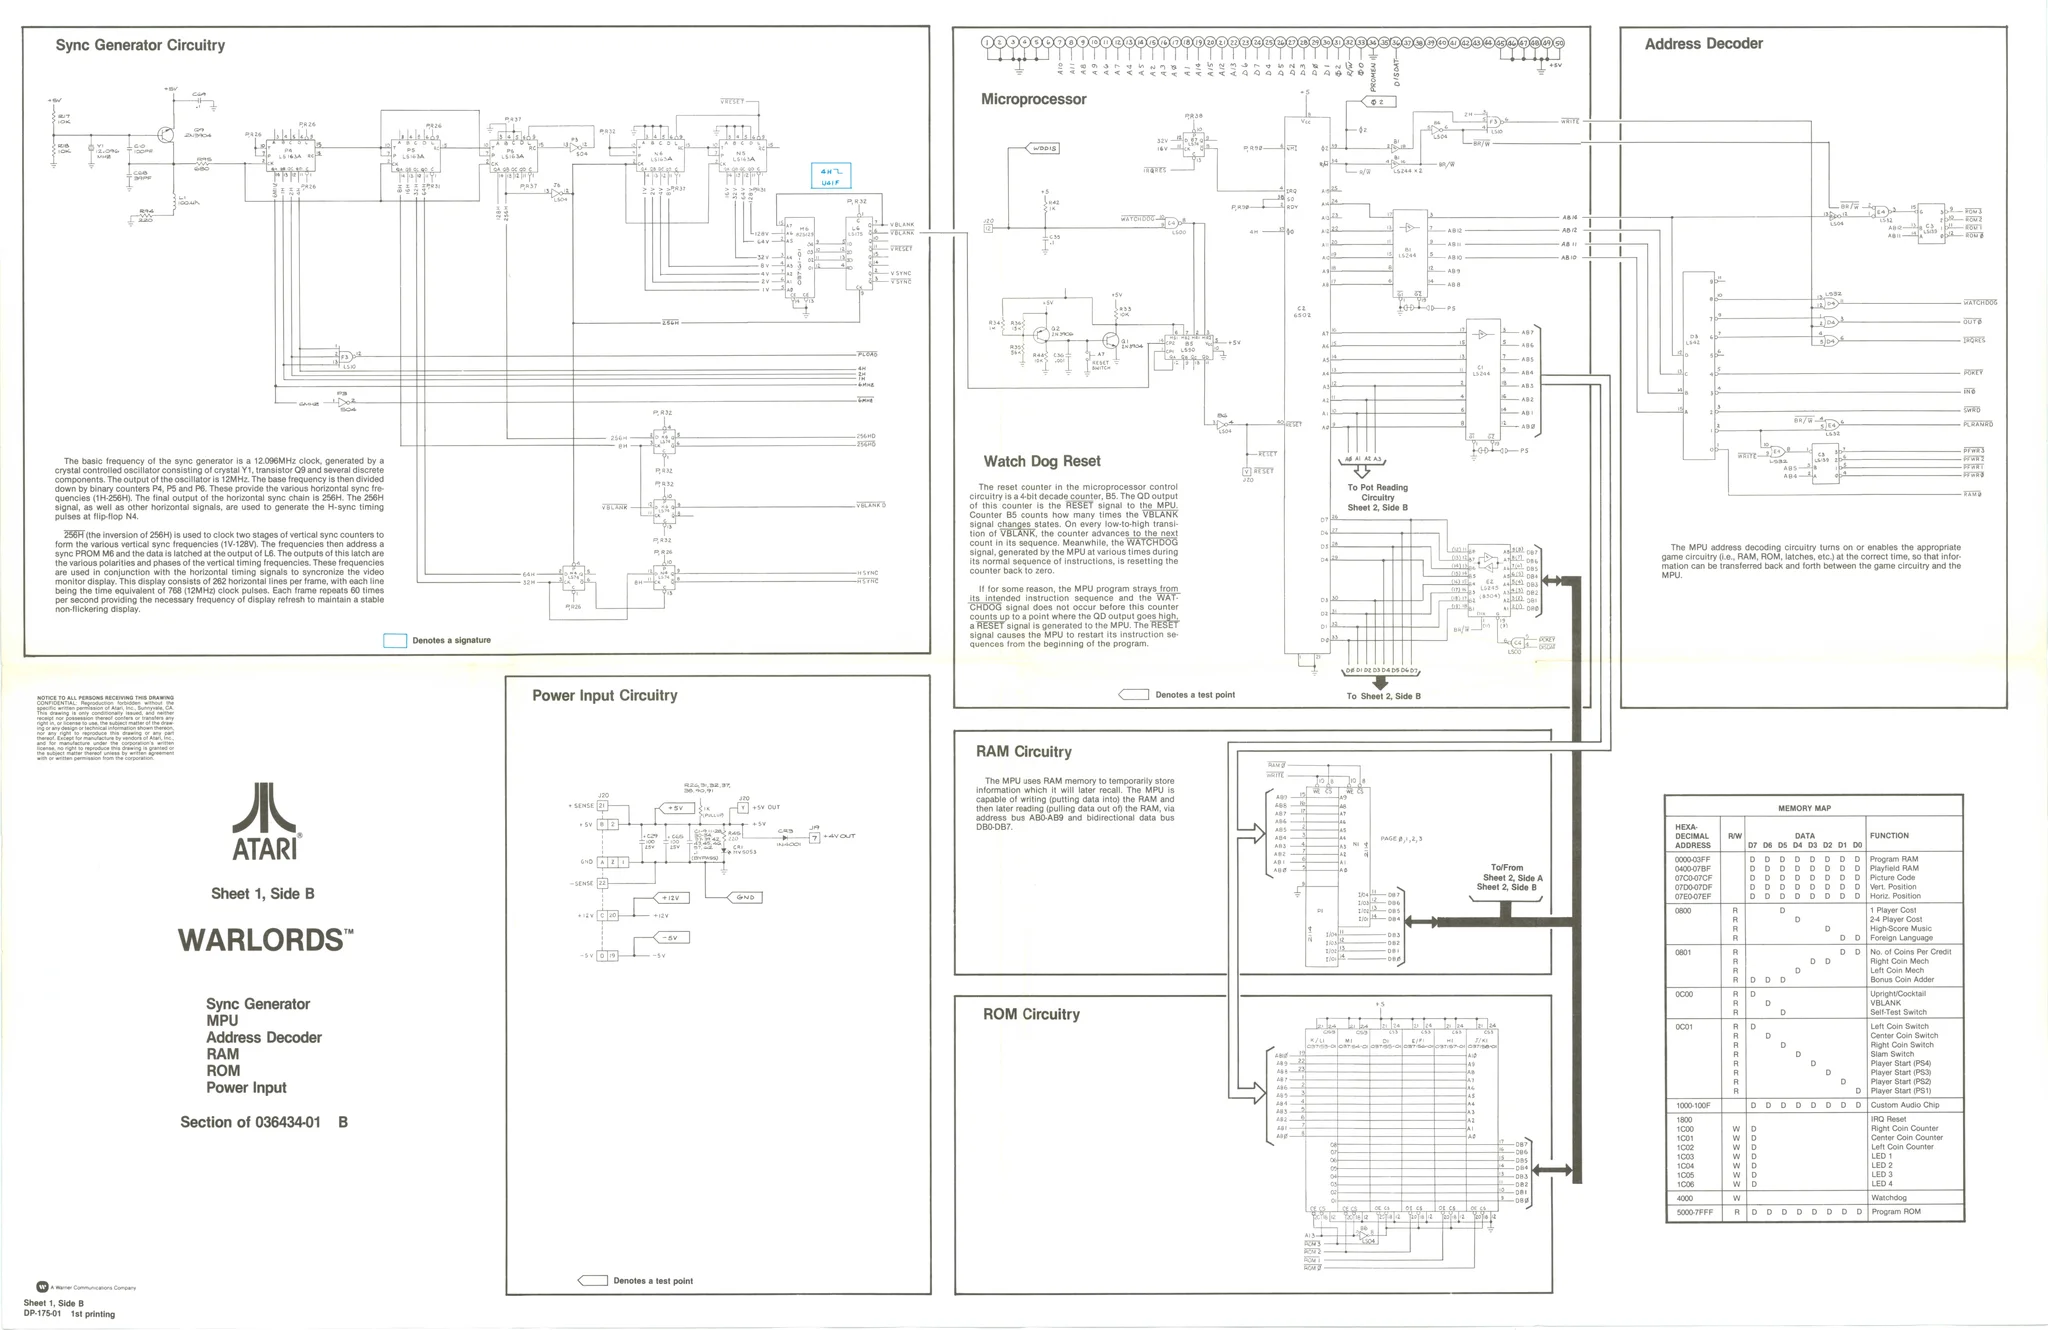
Task: Click "IRQ Reset" function entry
Action: tap(1888, 1119)
